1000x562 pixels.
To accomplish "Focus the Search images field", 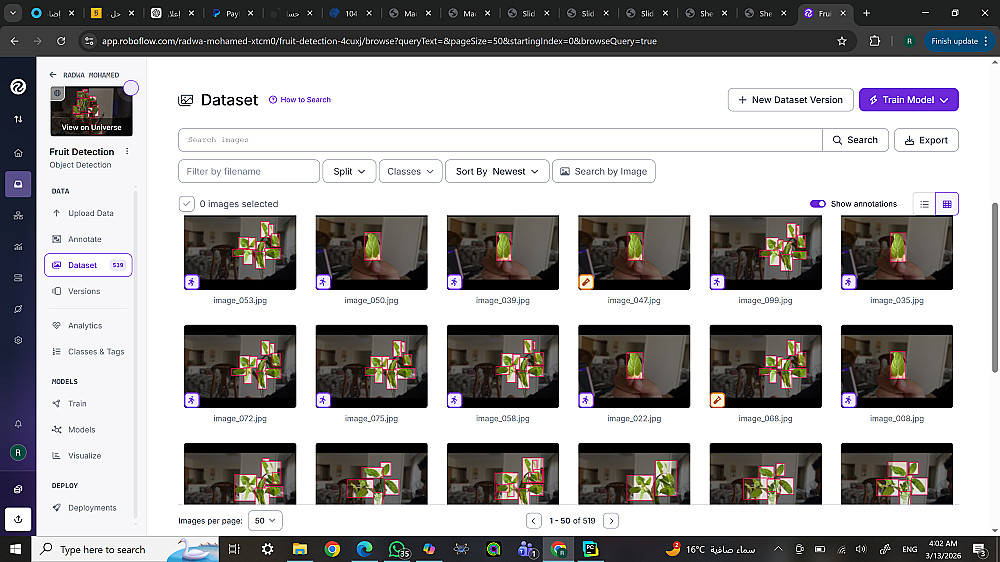I will point(500,140).
